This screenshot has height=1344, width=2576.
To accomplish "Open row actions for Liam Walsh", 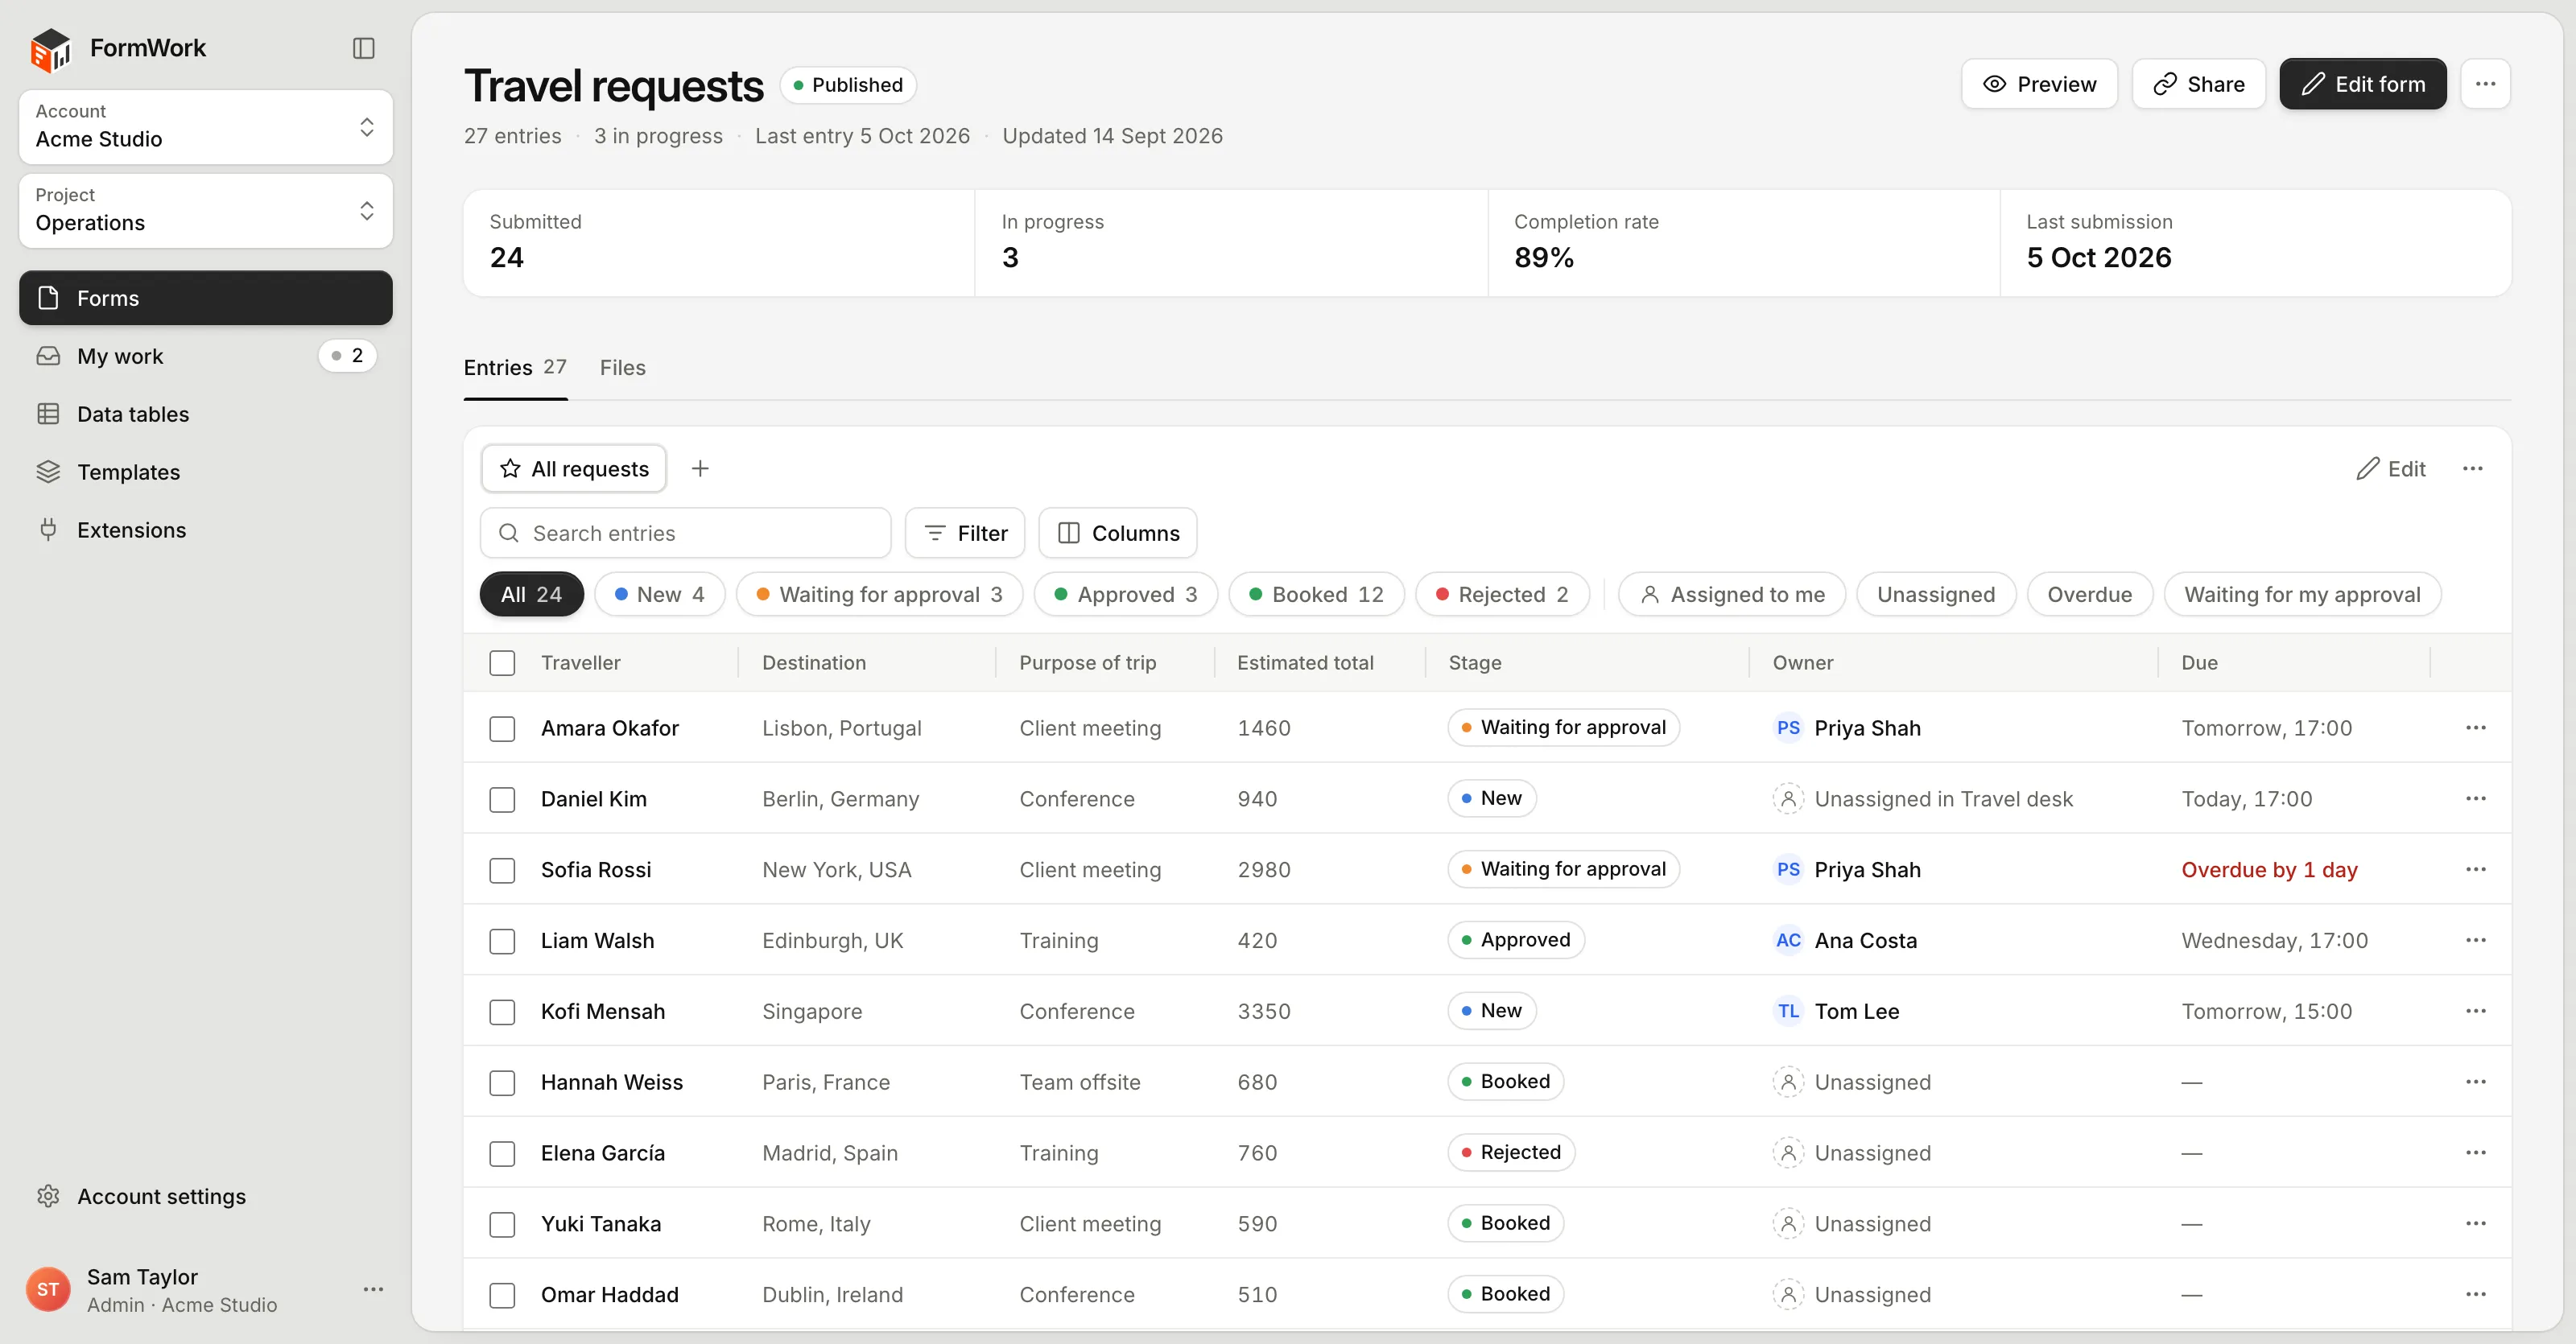I will pos(2475,941).
